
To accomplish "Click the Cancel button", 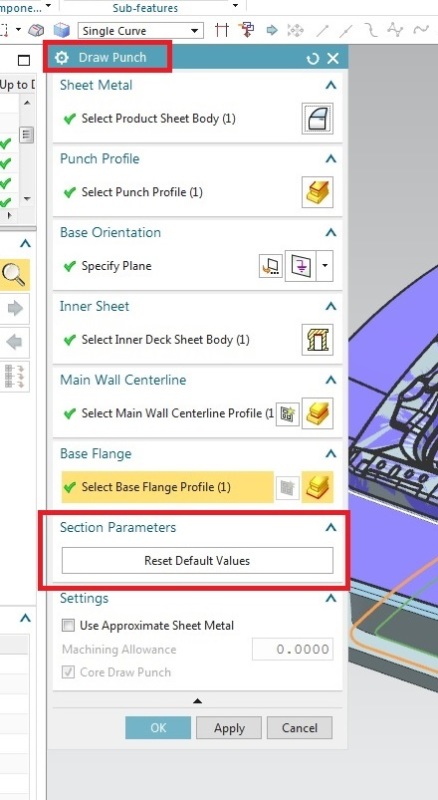I will click(300, 728).
